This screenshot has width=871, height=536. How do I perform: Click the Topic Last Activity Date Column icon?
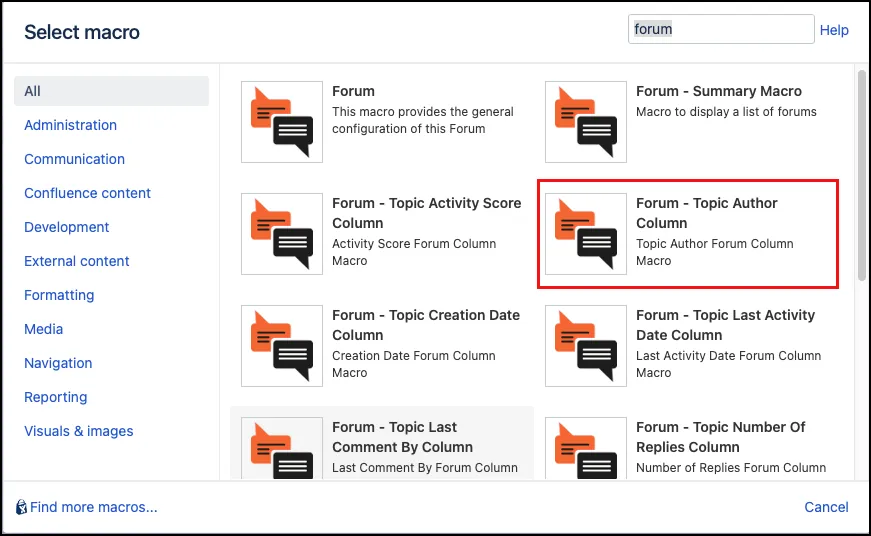pos(585,346)
